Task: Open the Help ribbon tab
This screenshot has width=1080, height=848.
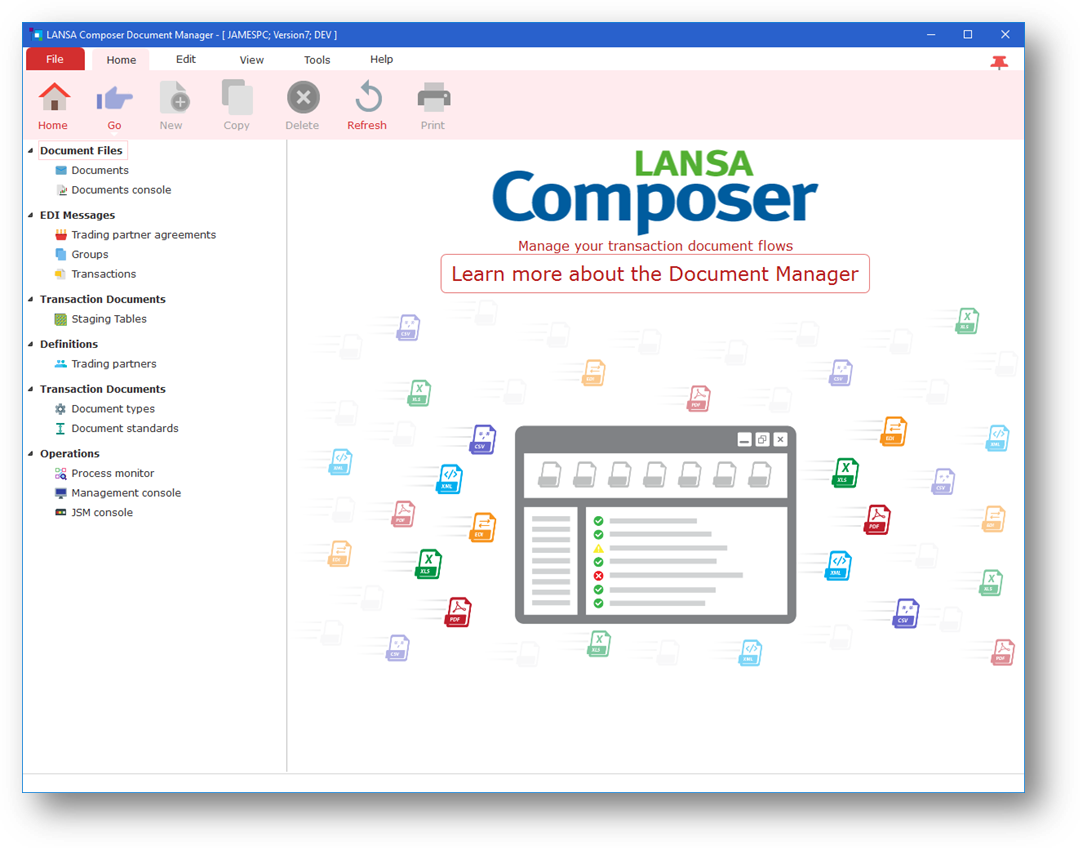Action: pos(381,59)
